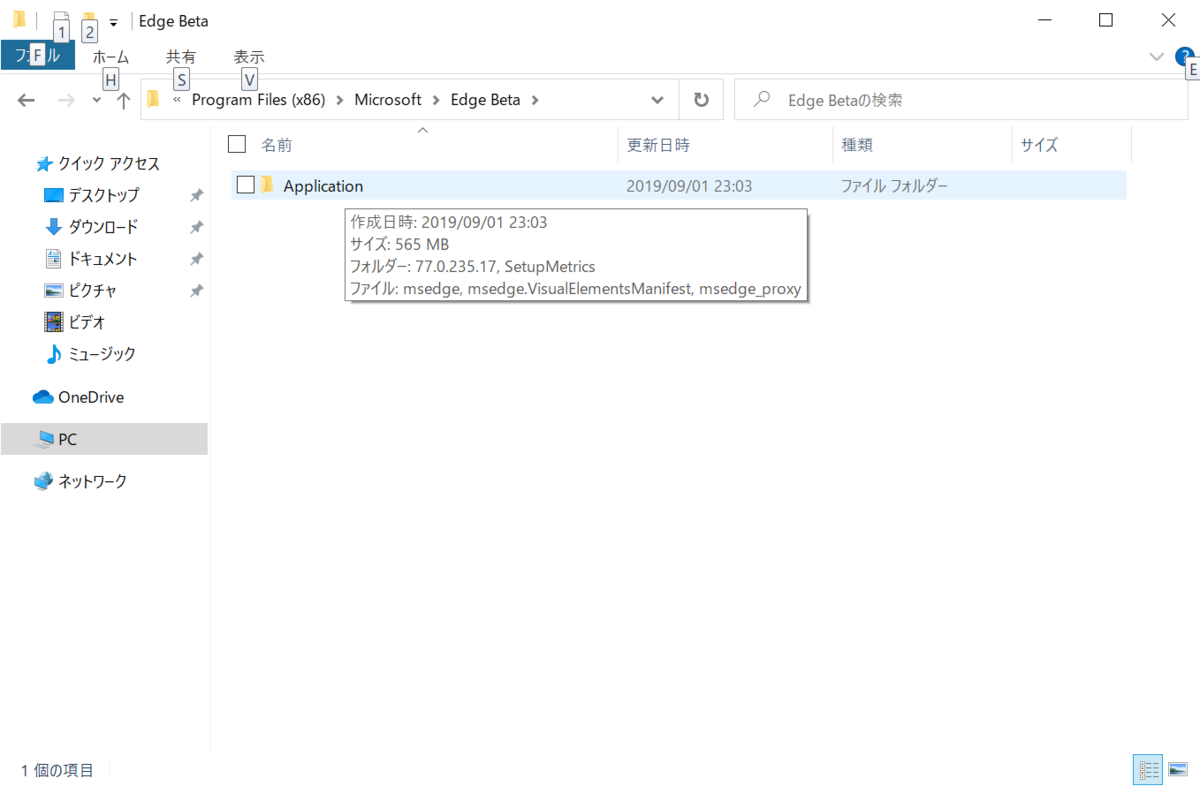Open the ファイル ribbon tab

[38, 57]
